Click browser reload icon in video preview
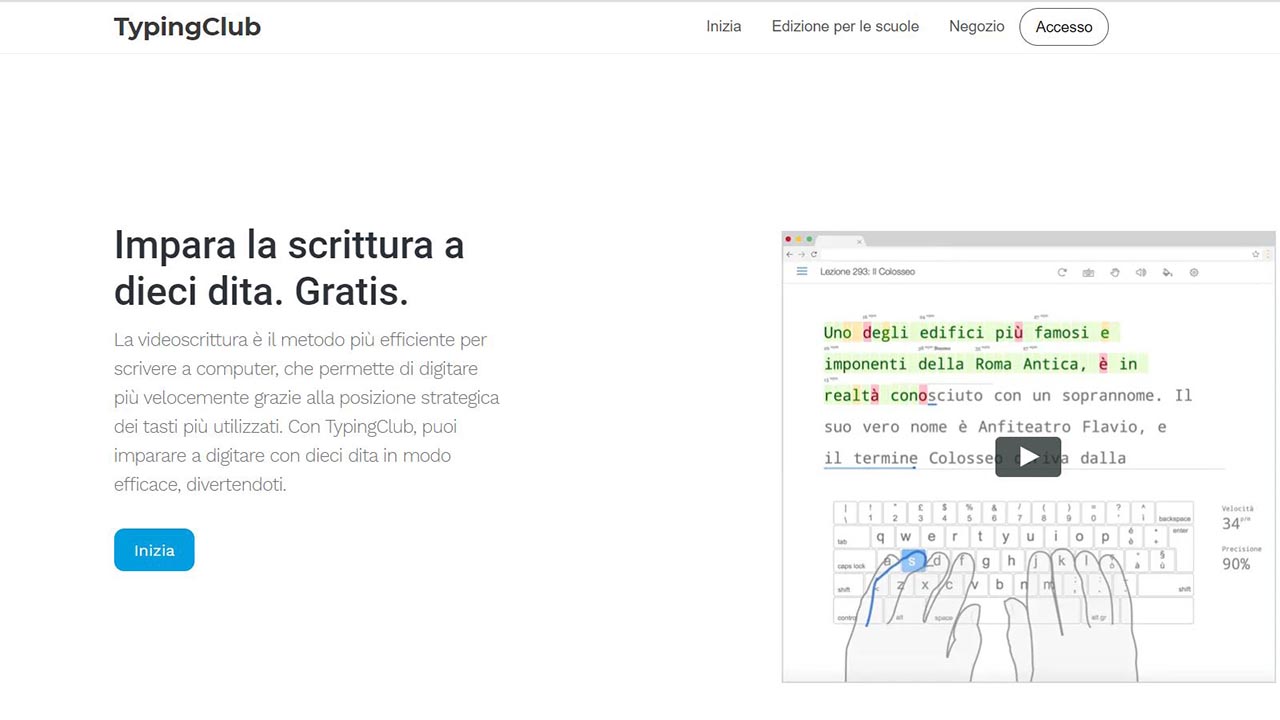Screen dimensions: 1280x720 [814, 255]
